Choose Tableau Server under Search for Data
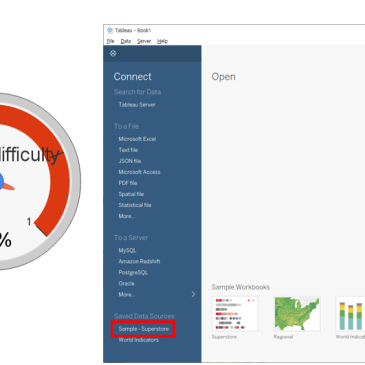This screenshot has height=365, width=365. tap(137, 105)
